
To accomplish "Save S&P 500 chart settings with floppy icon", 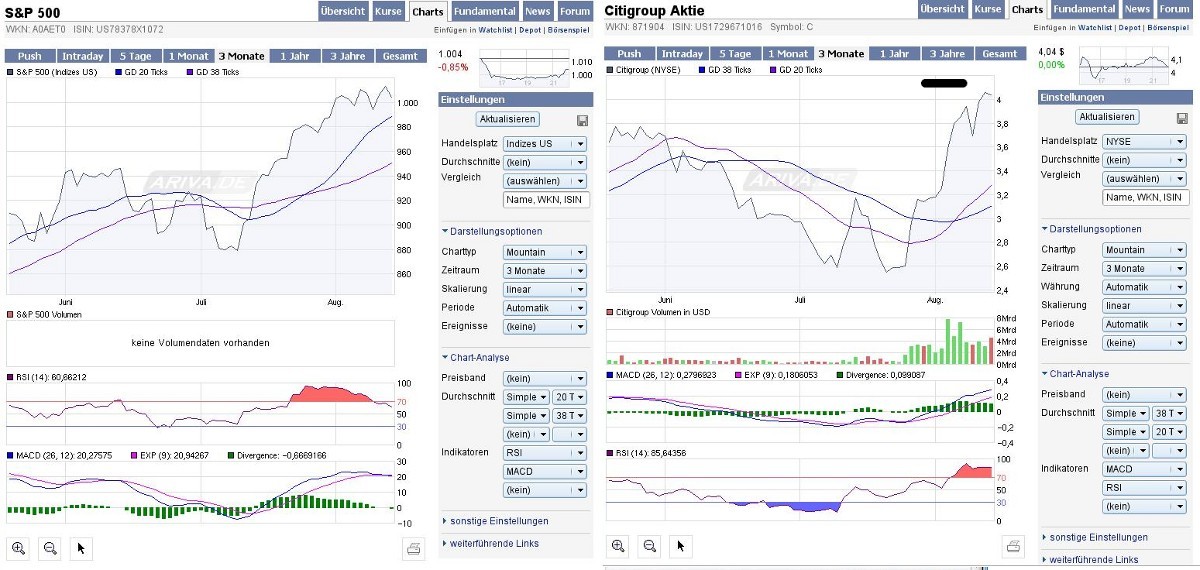I will [582, 120].
